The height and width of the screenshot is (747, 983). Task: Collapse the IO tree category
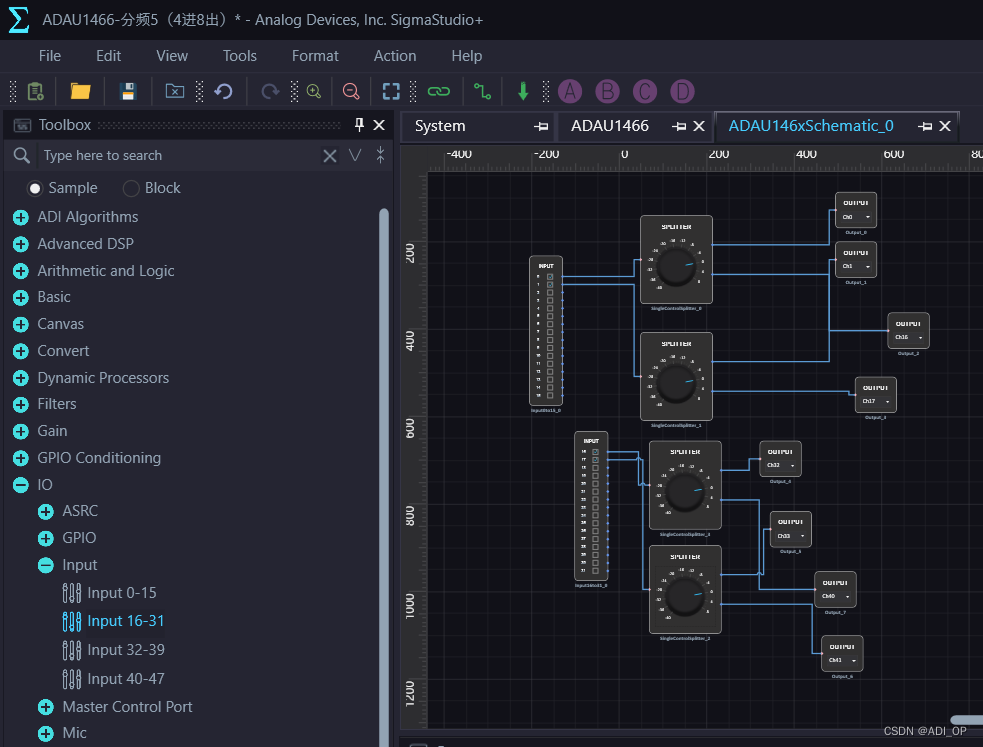click(20, 485)
